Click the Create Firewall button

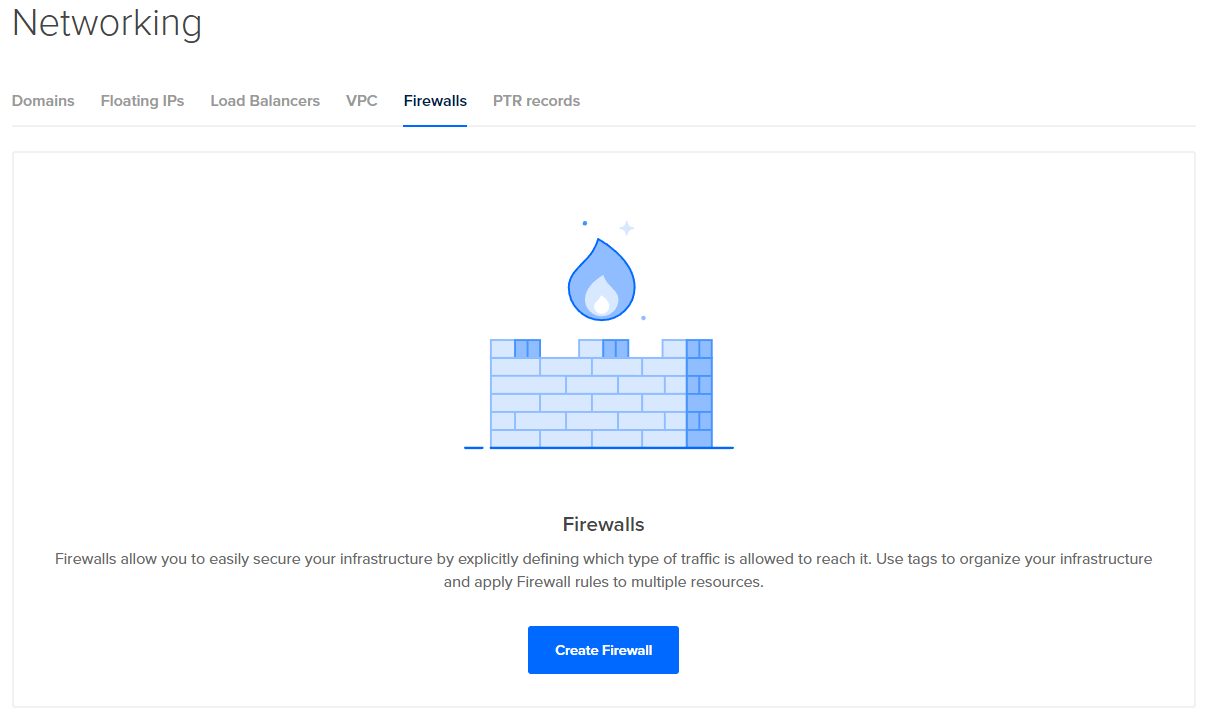pyautogui.click(x=603, y=649)
